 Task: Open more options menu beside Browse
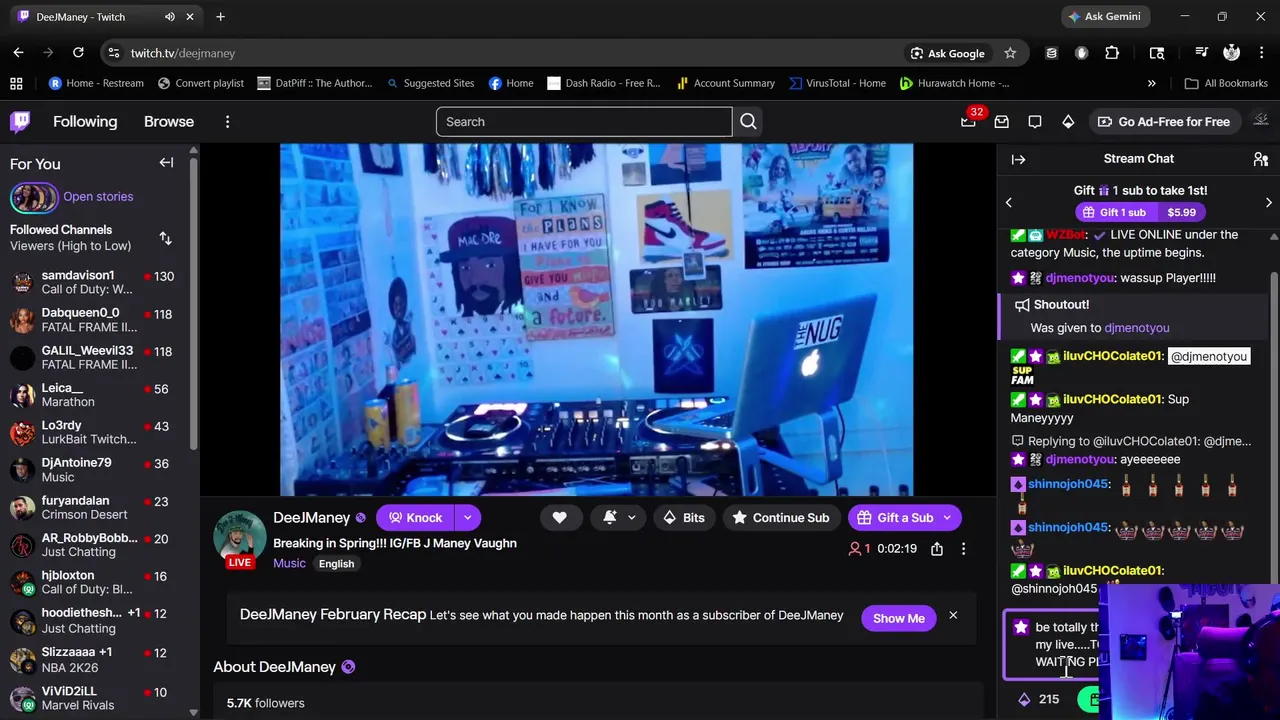(227, 122)
